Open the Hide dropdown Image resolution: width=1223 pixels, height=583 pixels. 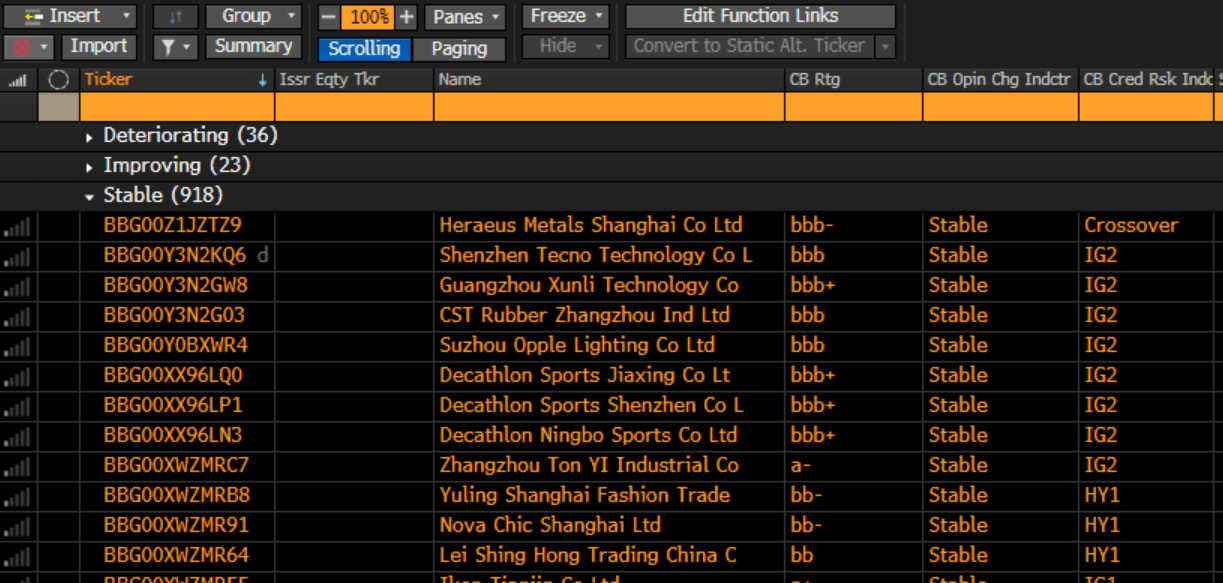[x=566, y=46]
